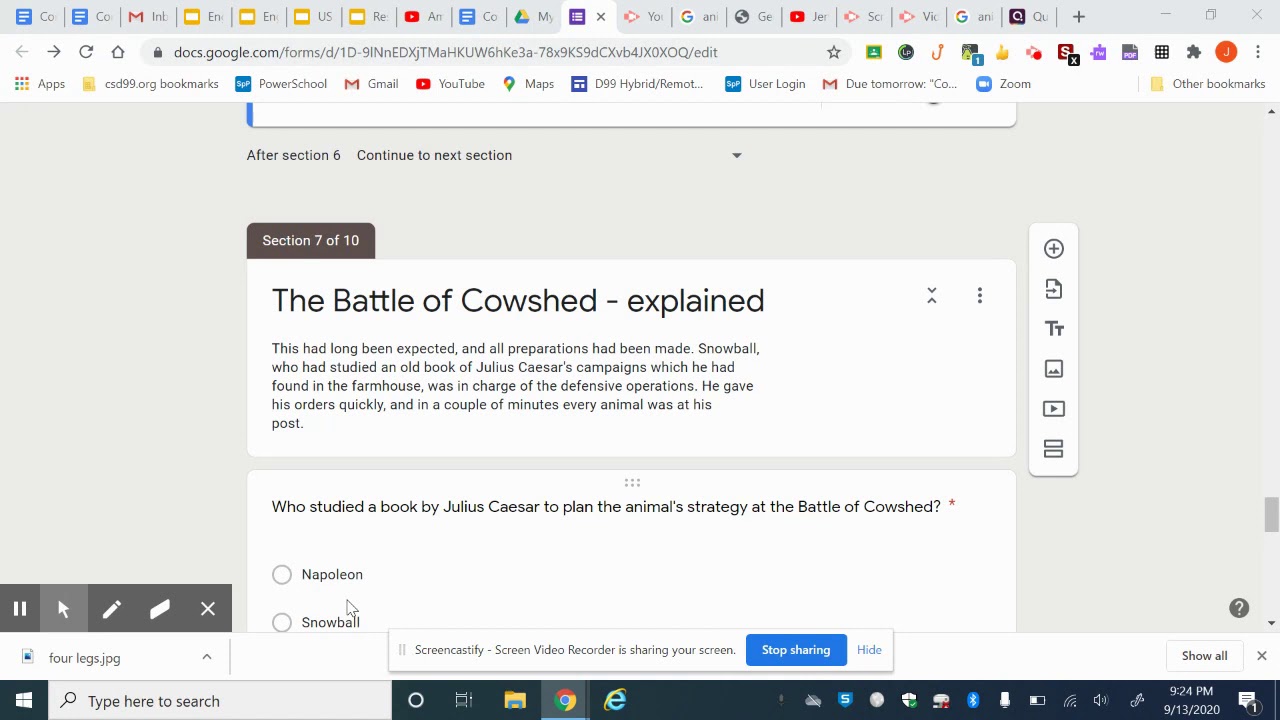The width and height of the screenshot is (1280, 720).
Task: Open the Zoom bookmark
Action: click(x=1004, y=84)
